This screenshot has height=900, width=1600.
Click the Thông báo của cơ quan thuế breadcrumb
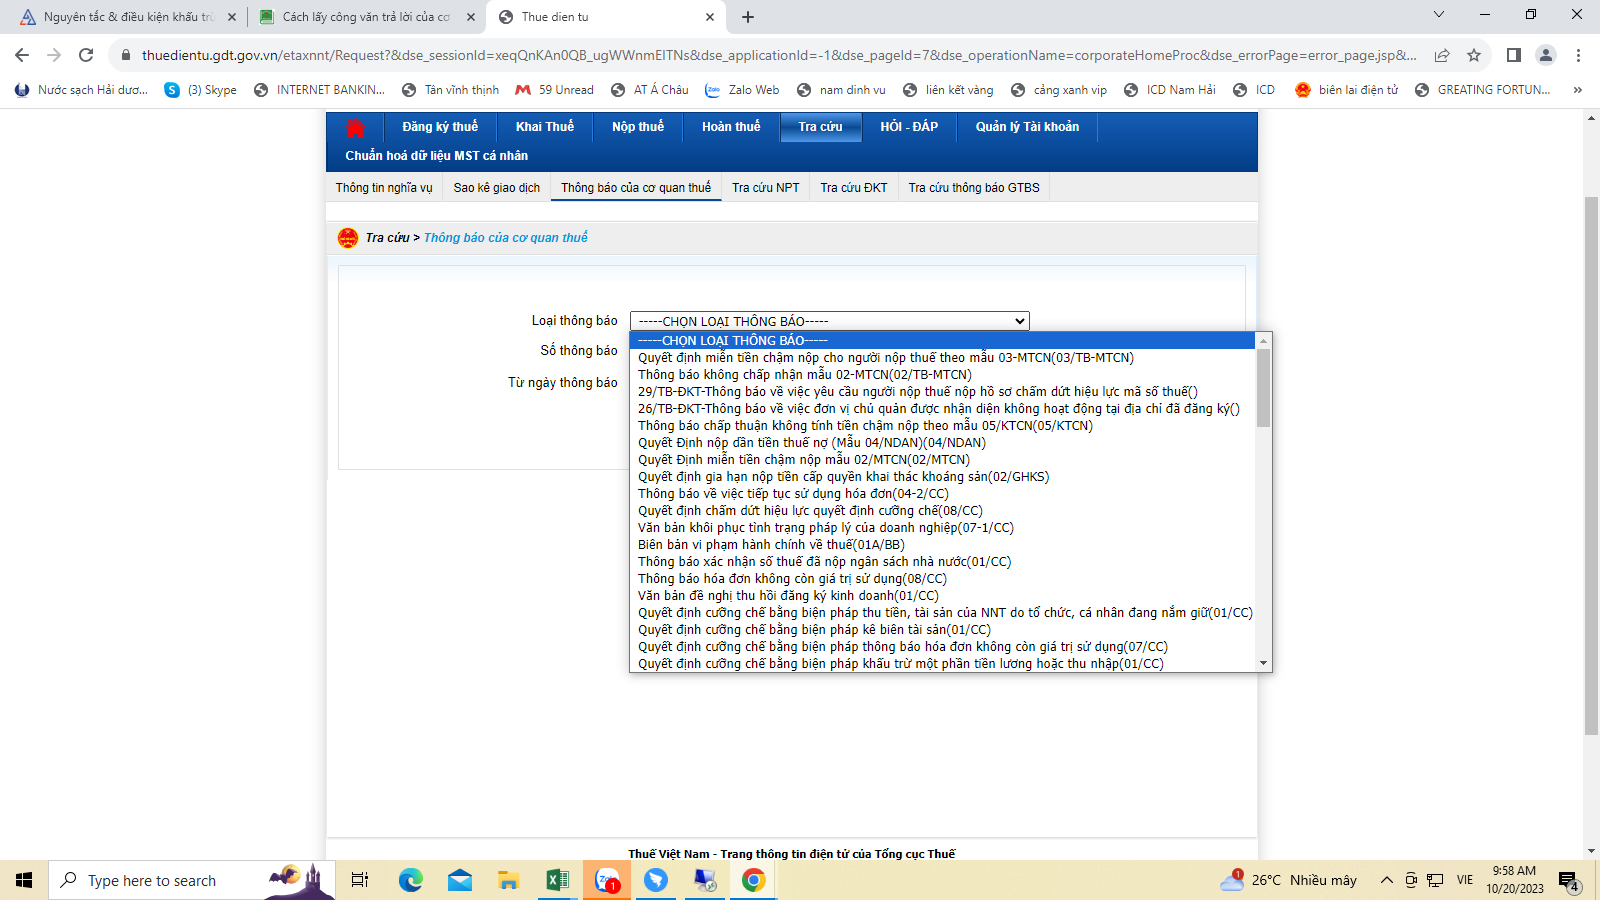tap(505, 238)
